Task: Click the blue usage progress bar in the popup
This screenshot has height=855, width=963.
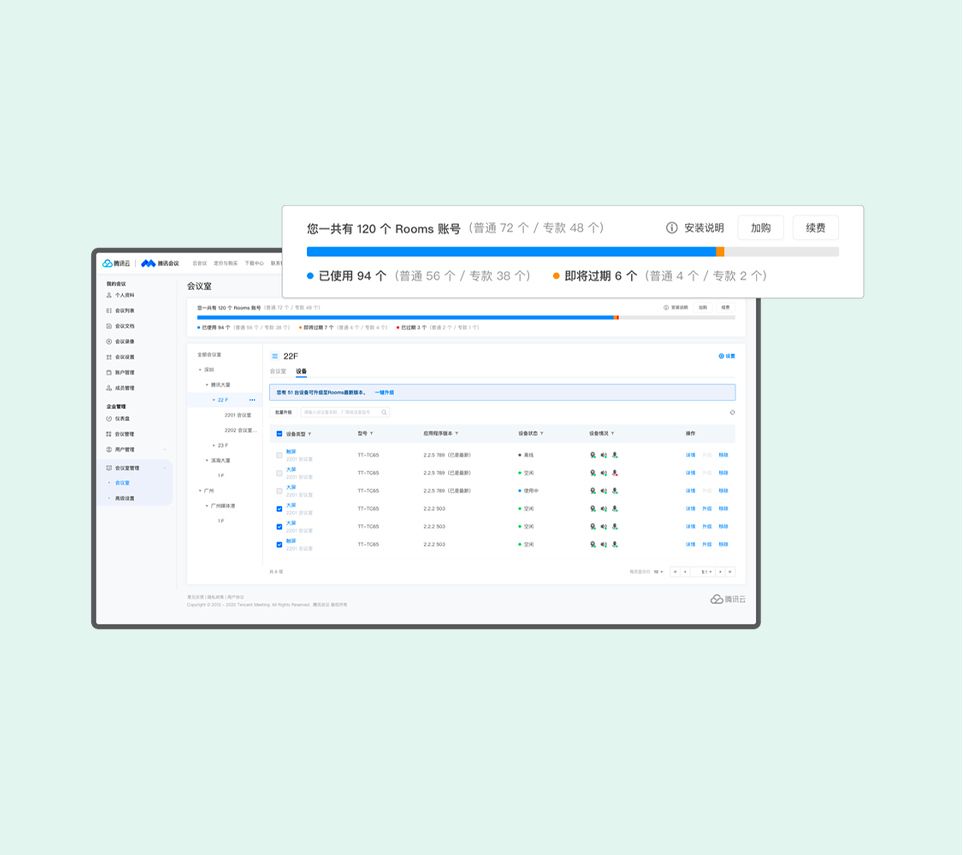Action: [510, 252]
